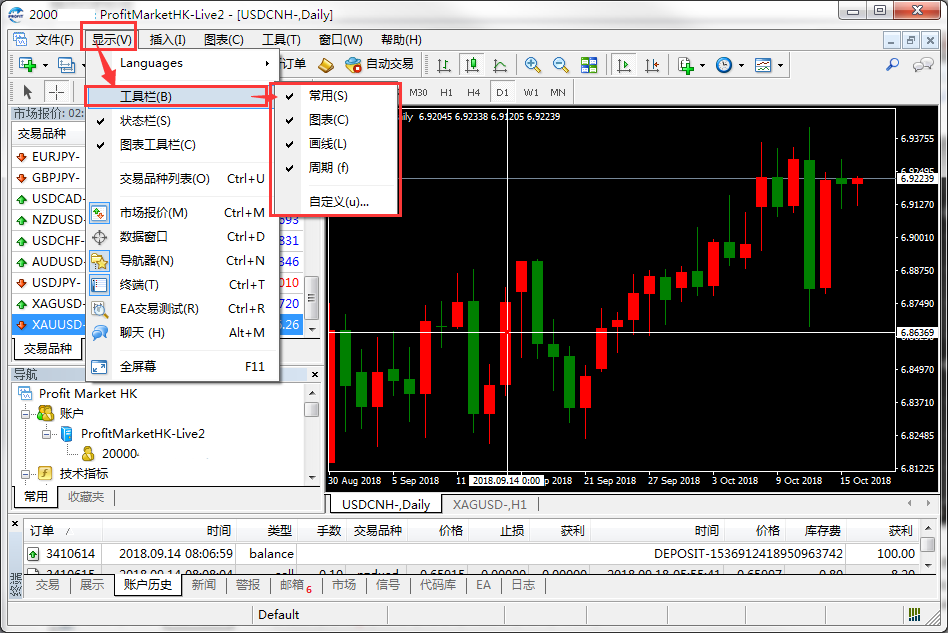Open the periodicity clock icon dropdown arrow

pos(741,66)
